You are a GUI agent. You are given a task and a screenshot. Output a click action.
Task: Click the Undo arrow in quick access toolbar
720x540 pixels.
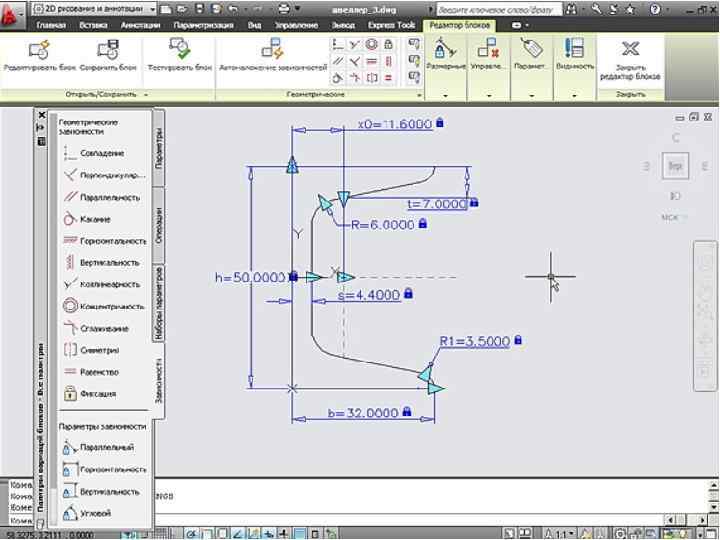tap(233, 9)
